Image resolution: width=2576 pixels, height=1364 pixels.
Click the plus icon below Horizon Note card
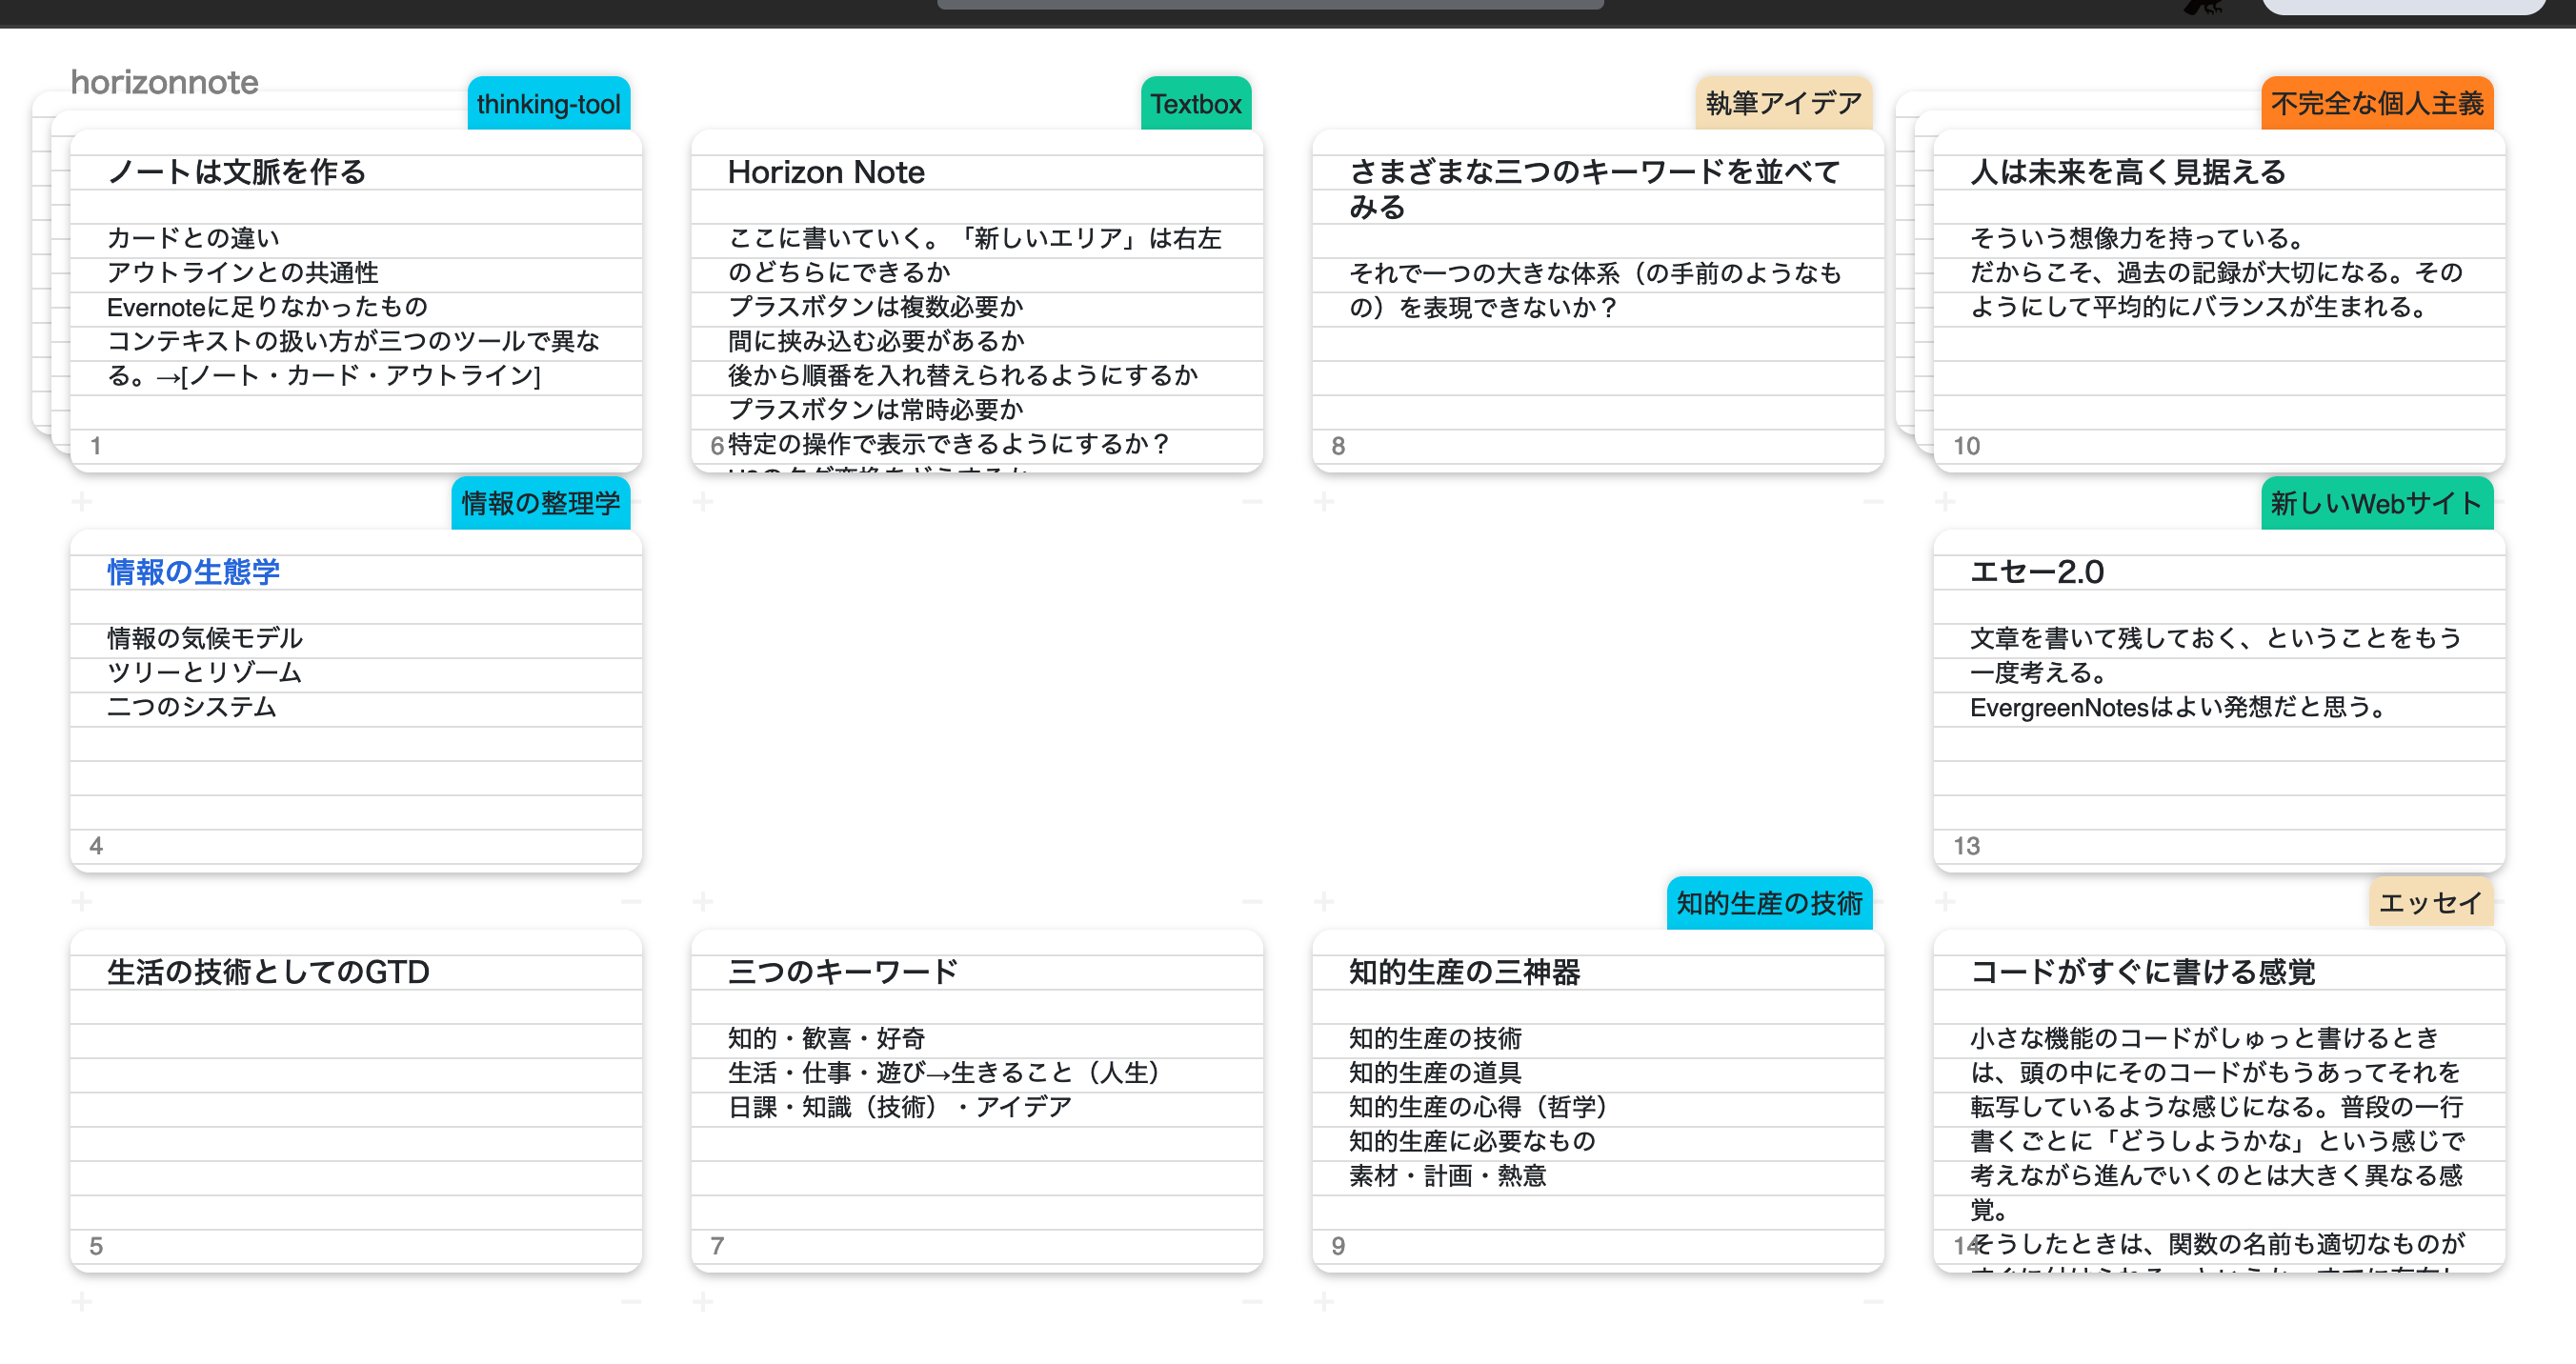pyautogui.click(x=703, y=501)
